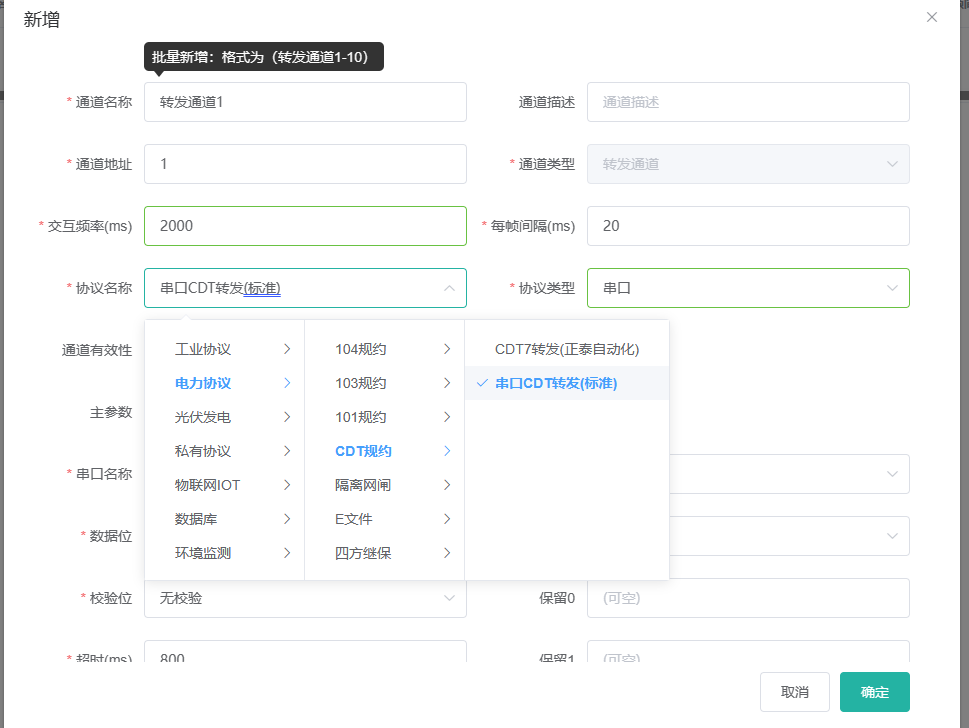The height and width of the screenshot is (728, 969).
Task: Select 环境监测 in the cascader menu
Action: 225,553
